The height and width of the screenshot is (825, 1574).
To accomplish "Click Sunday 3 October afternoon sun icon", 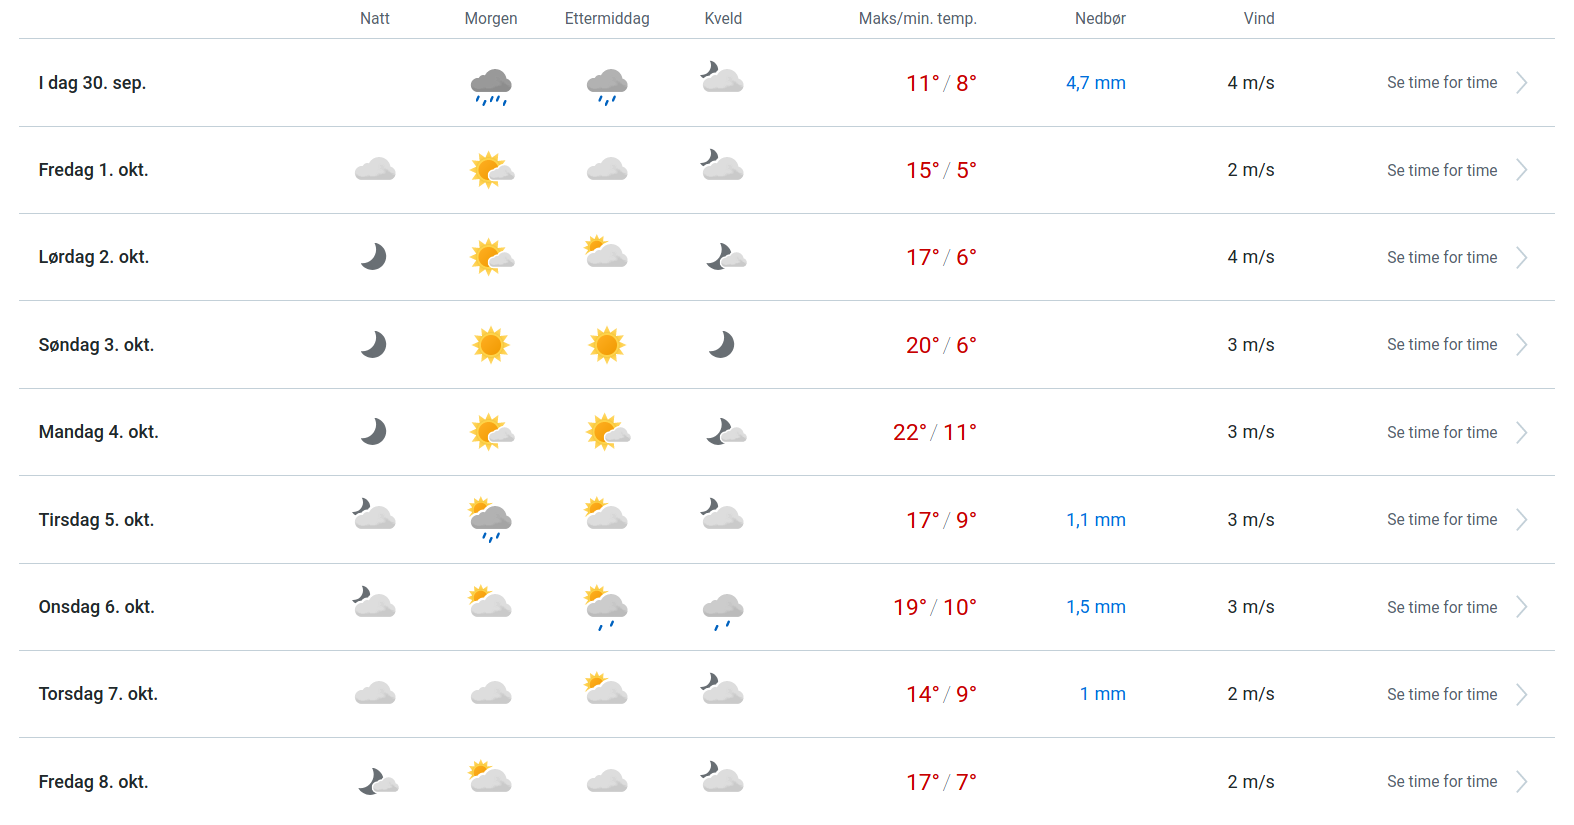I will [607, 345].
